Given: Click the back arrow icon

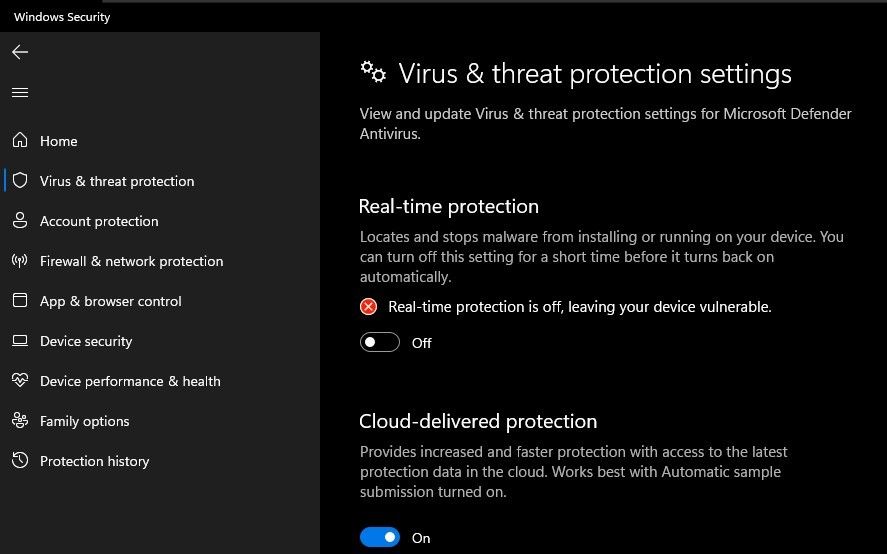Looking at the screenshot, I should pos(20,52).
